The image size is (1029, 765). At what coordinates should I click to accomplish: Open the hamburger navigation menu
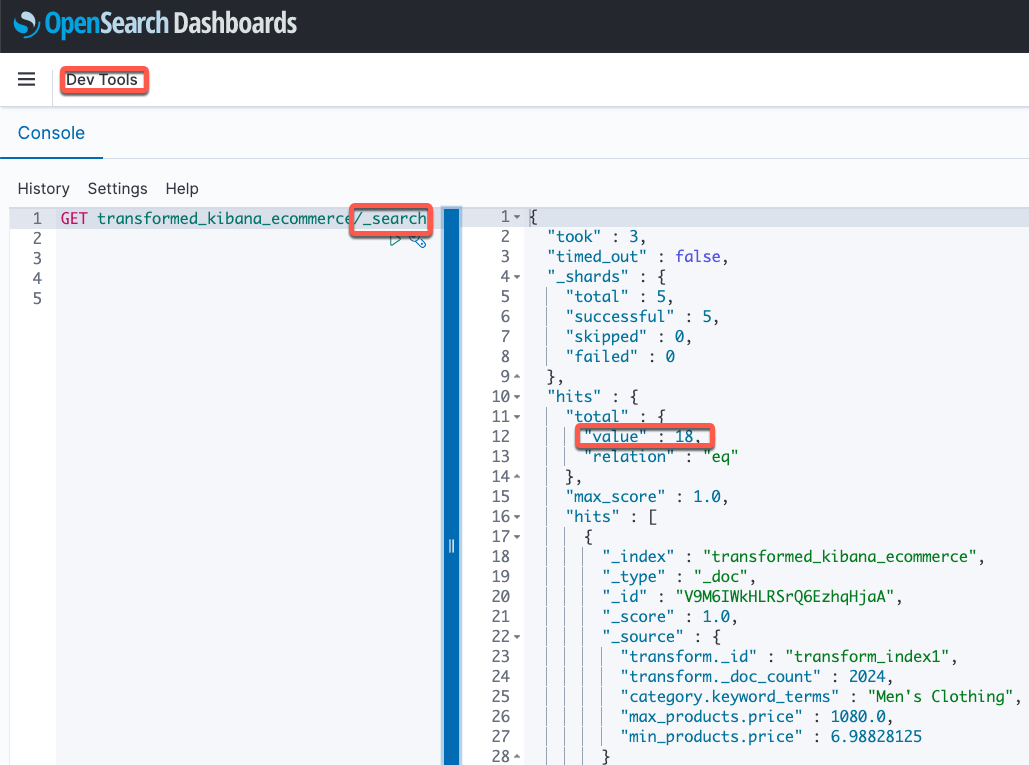point(26,79)
